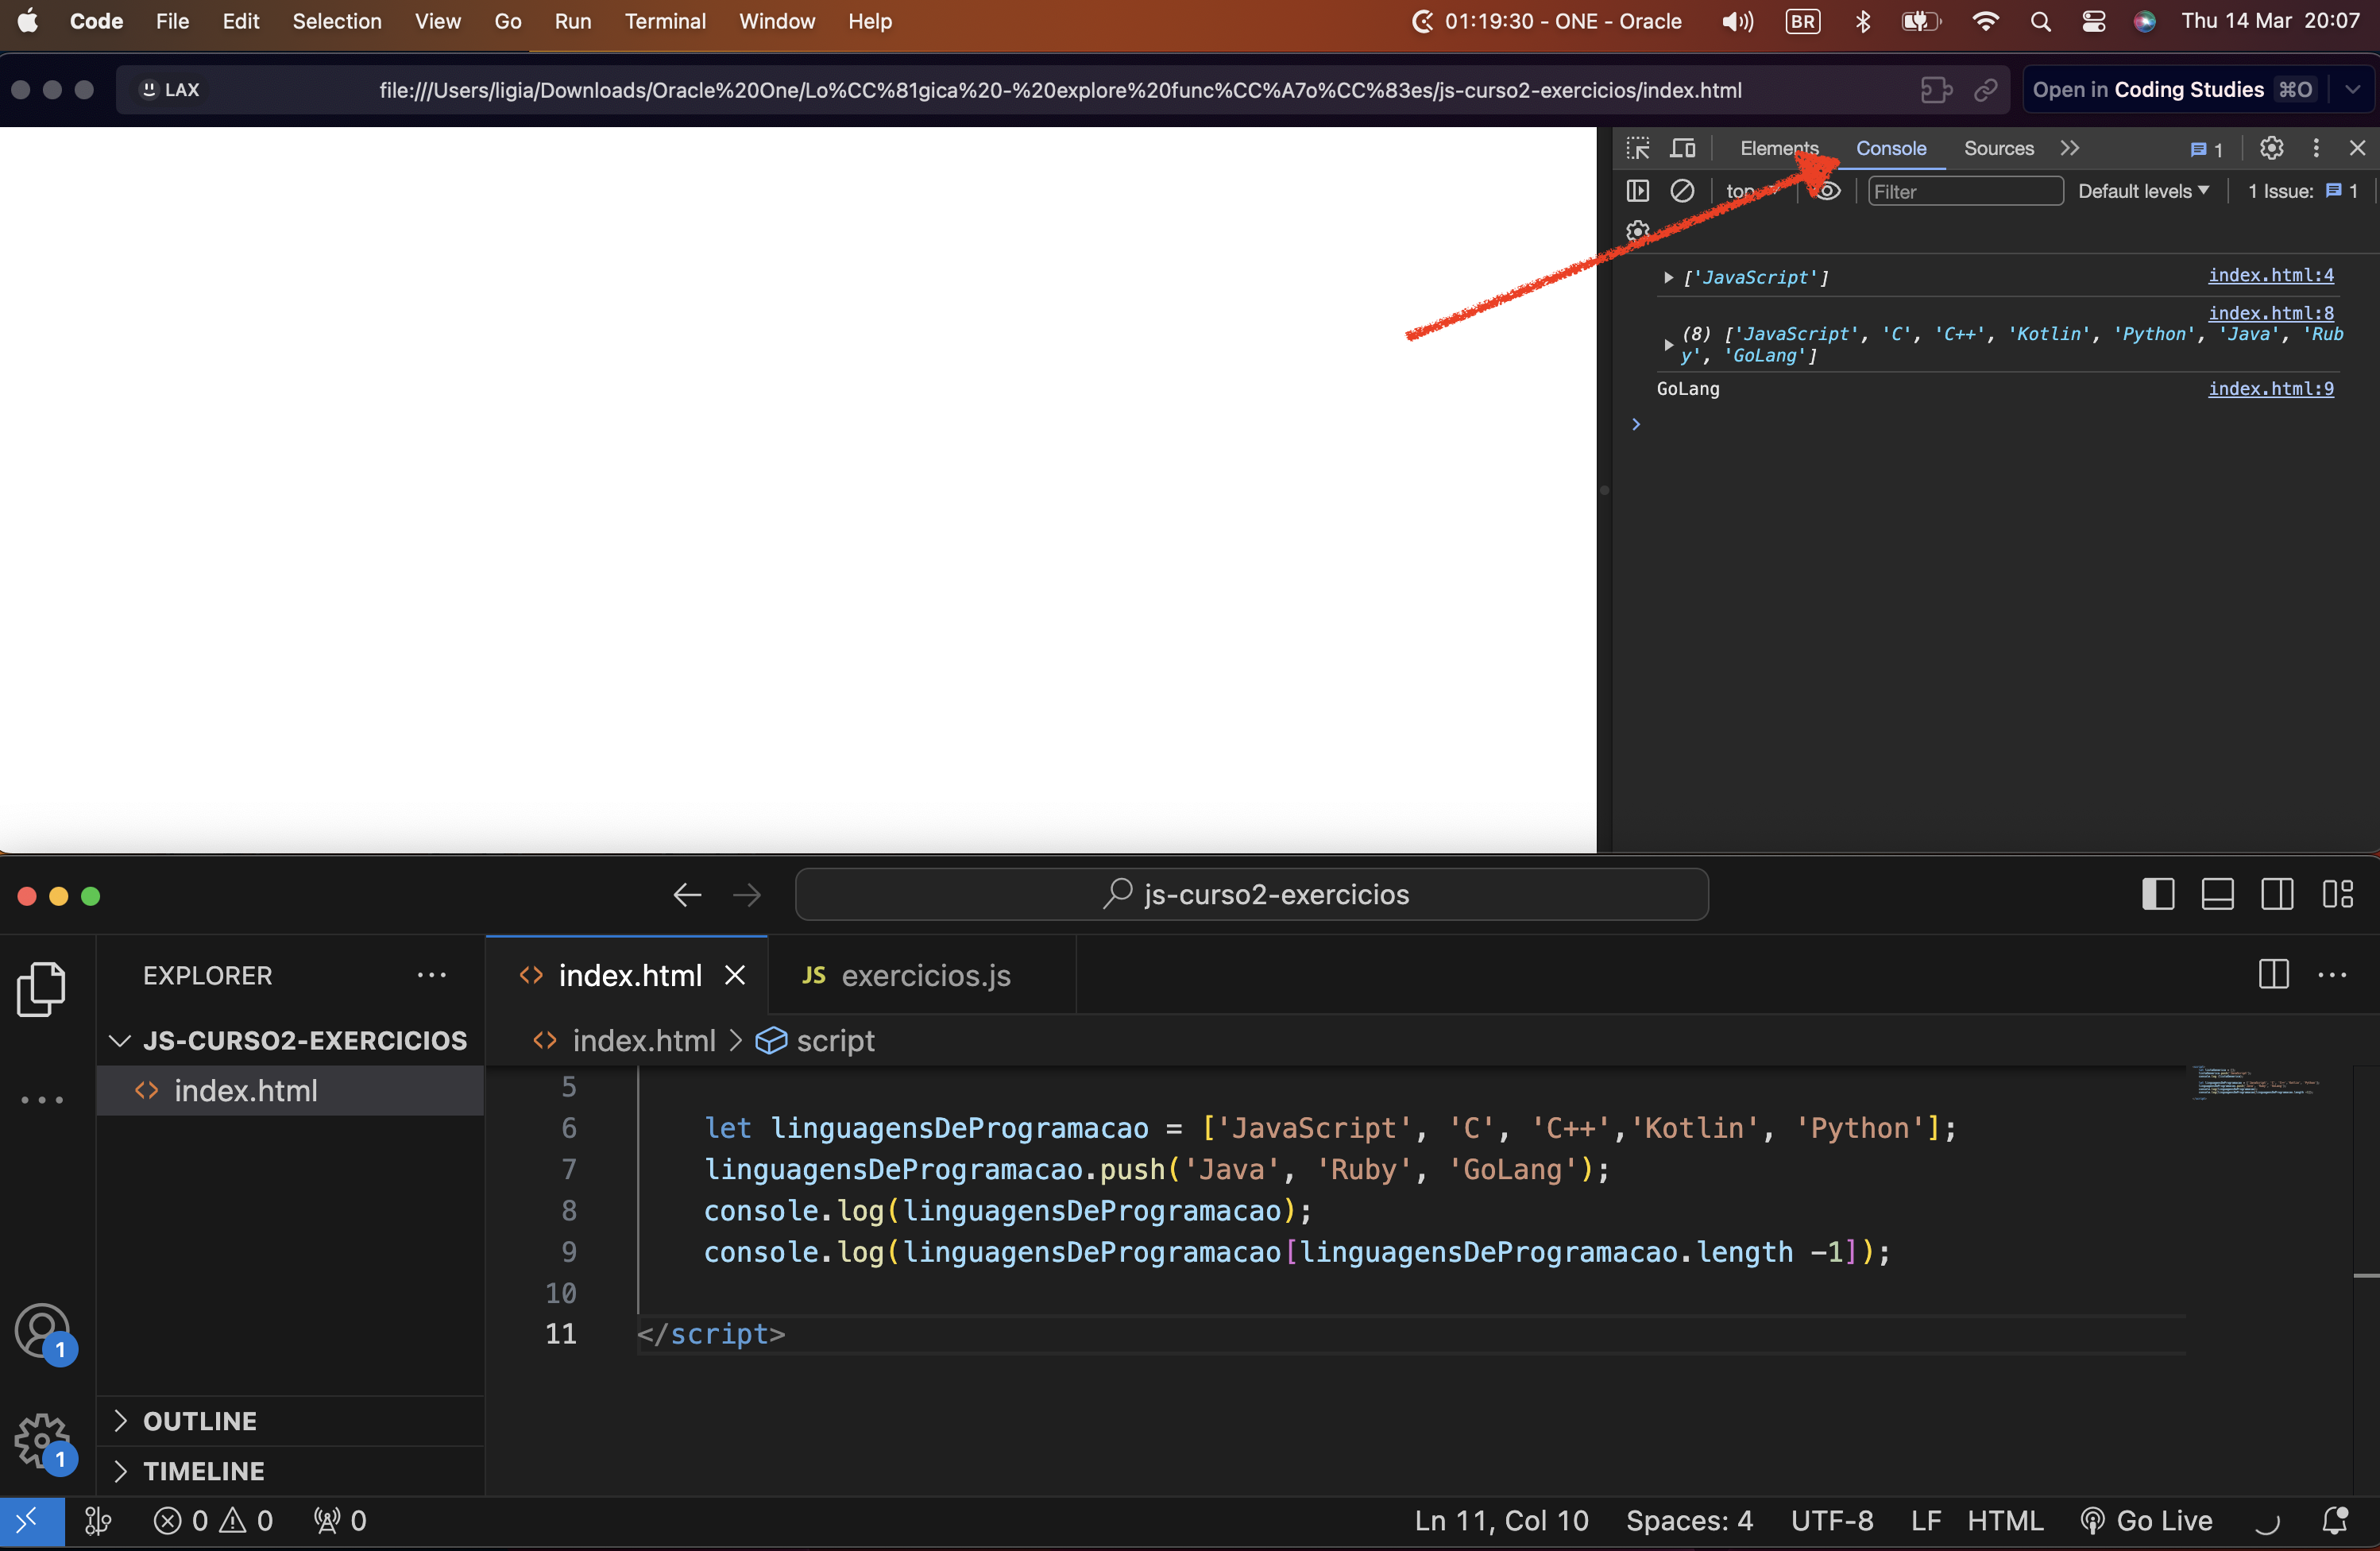2380x1551 pixels.
Task: Open index.html:4 source link
Action: click(2270, 275)
